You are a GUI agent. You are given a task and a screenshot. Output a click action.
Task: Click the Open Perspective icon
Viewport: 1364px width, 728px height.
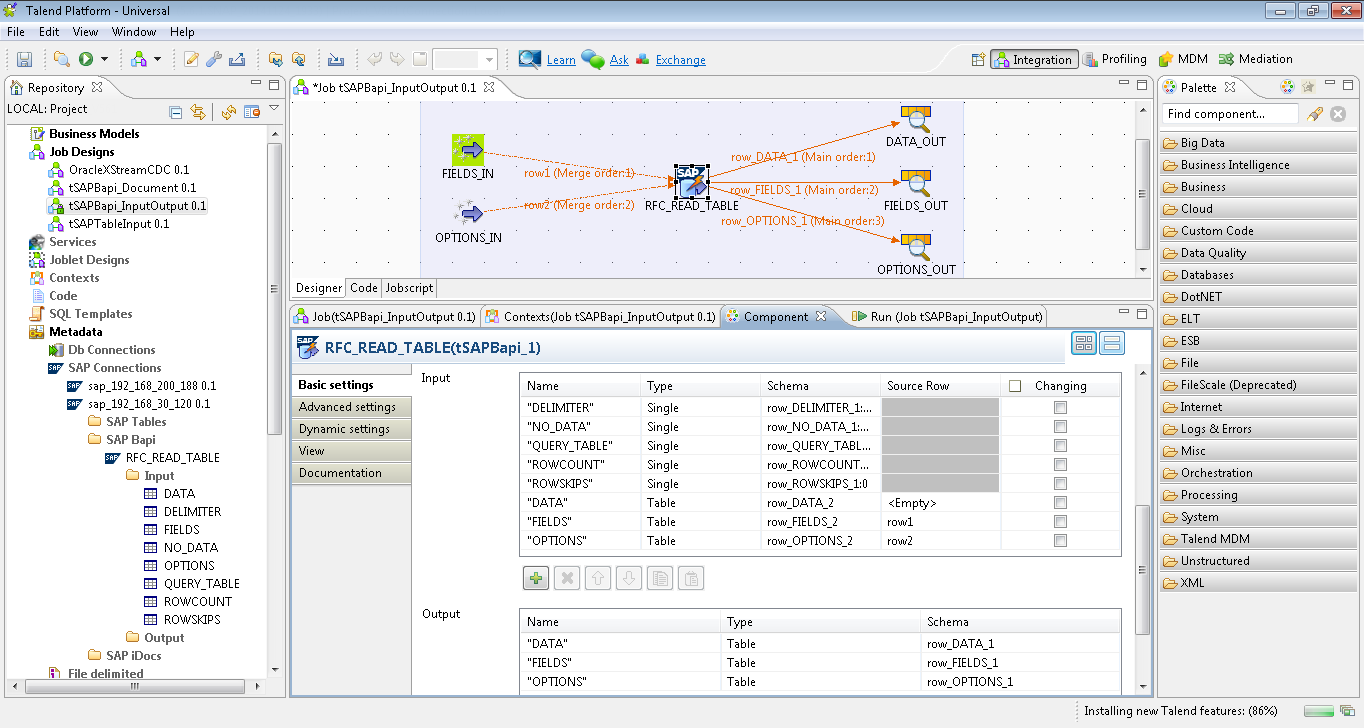point(978,60)
